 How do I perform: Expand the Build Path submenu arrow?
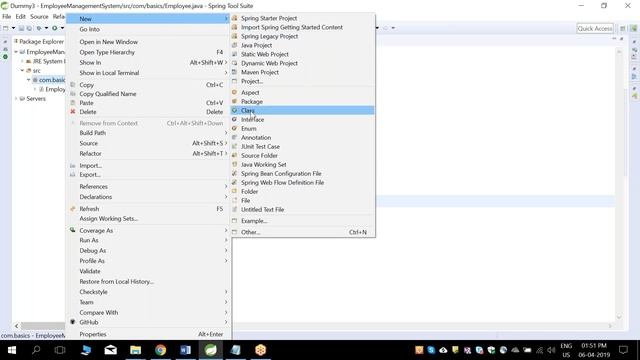[226, 133]
